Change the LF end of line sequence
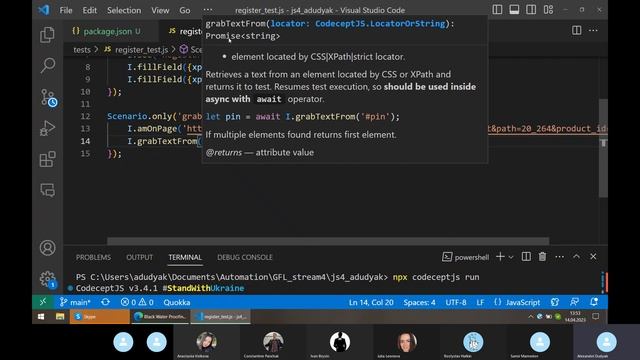Image resolution: width=640 pixels, height=360 pixels. tap(480, 302)
